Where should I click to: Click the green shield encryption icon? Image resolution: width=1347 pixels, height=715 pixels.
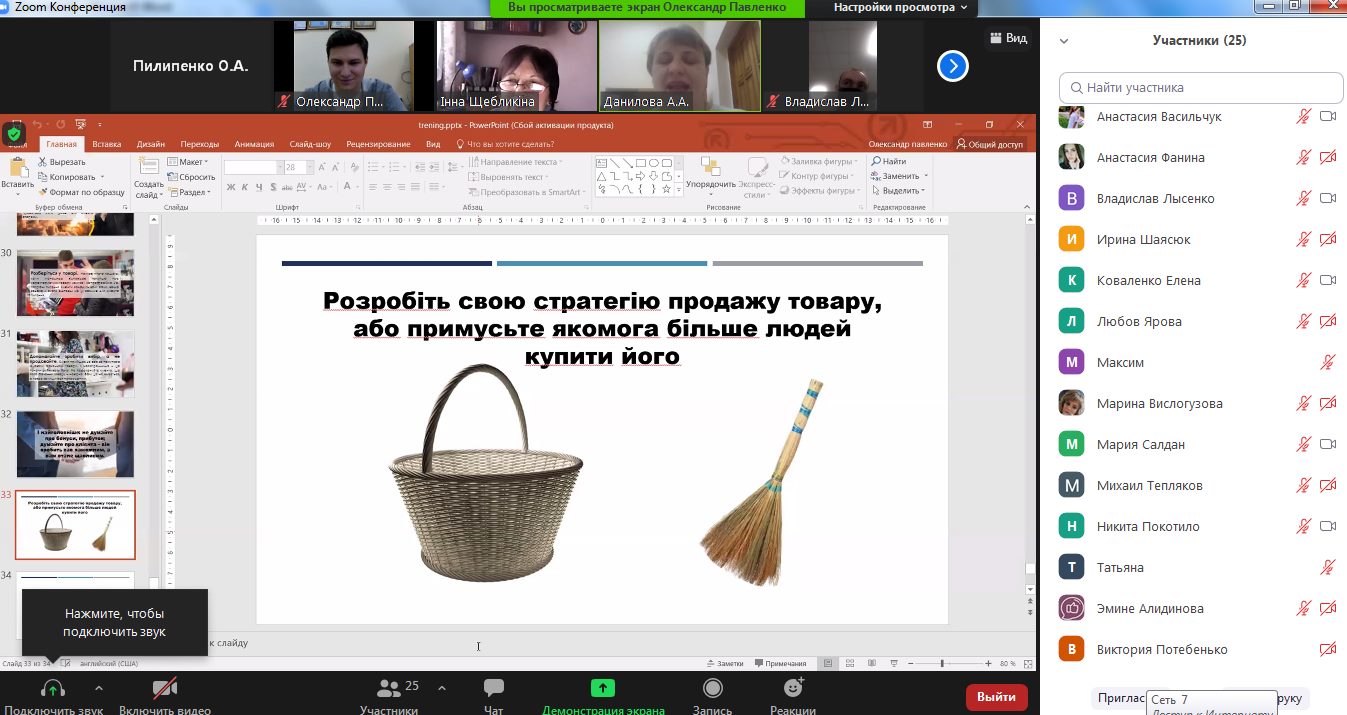click(13, 133)
